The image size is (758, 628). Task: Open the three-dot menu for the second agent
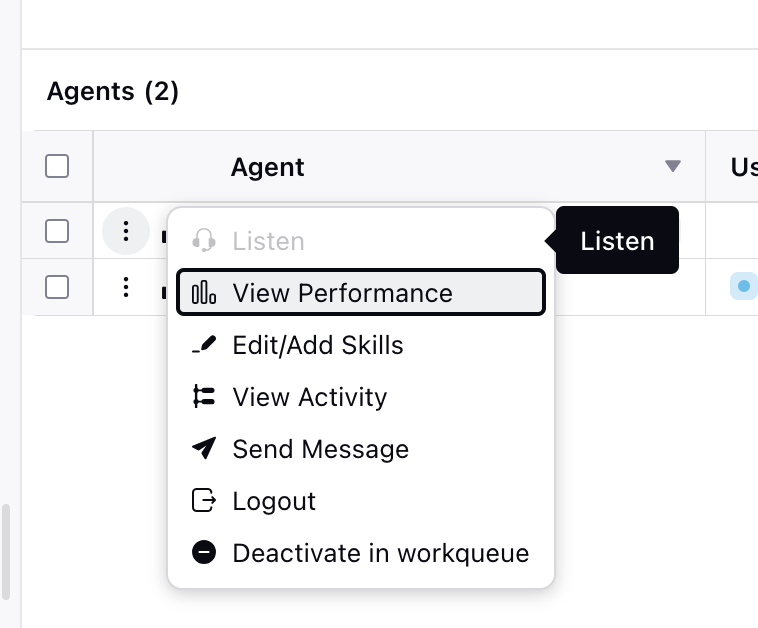pyautogui.click(x=126, y=287)
